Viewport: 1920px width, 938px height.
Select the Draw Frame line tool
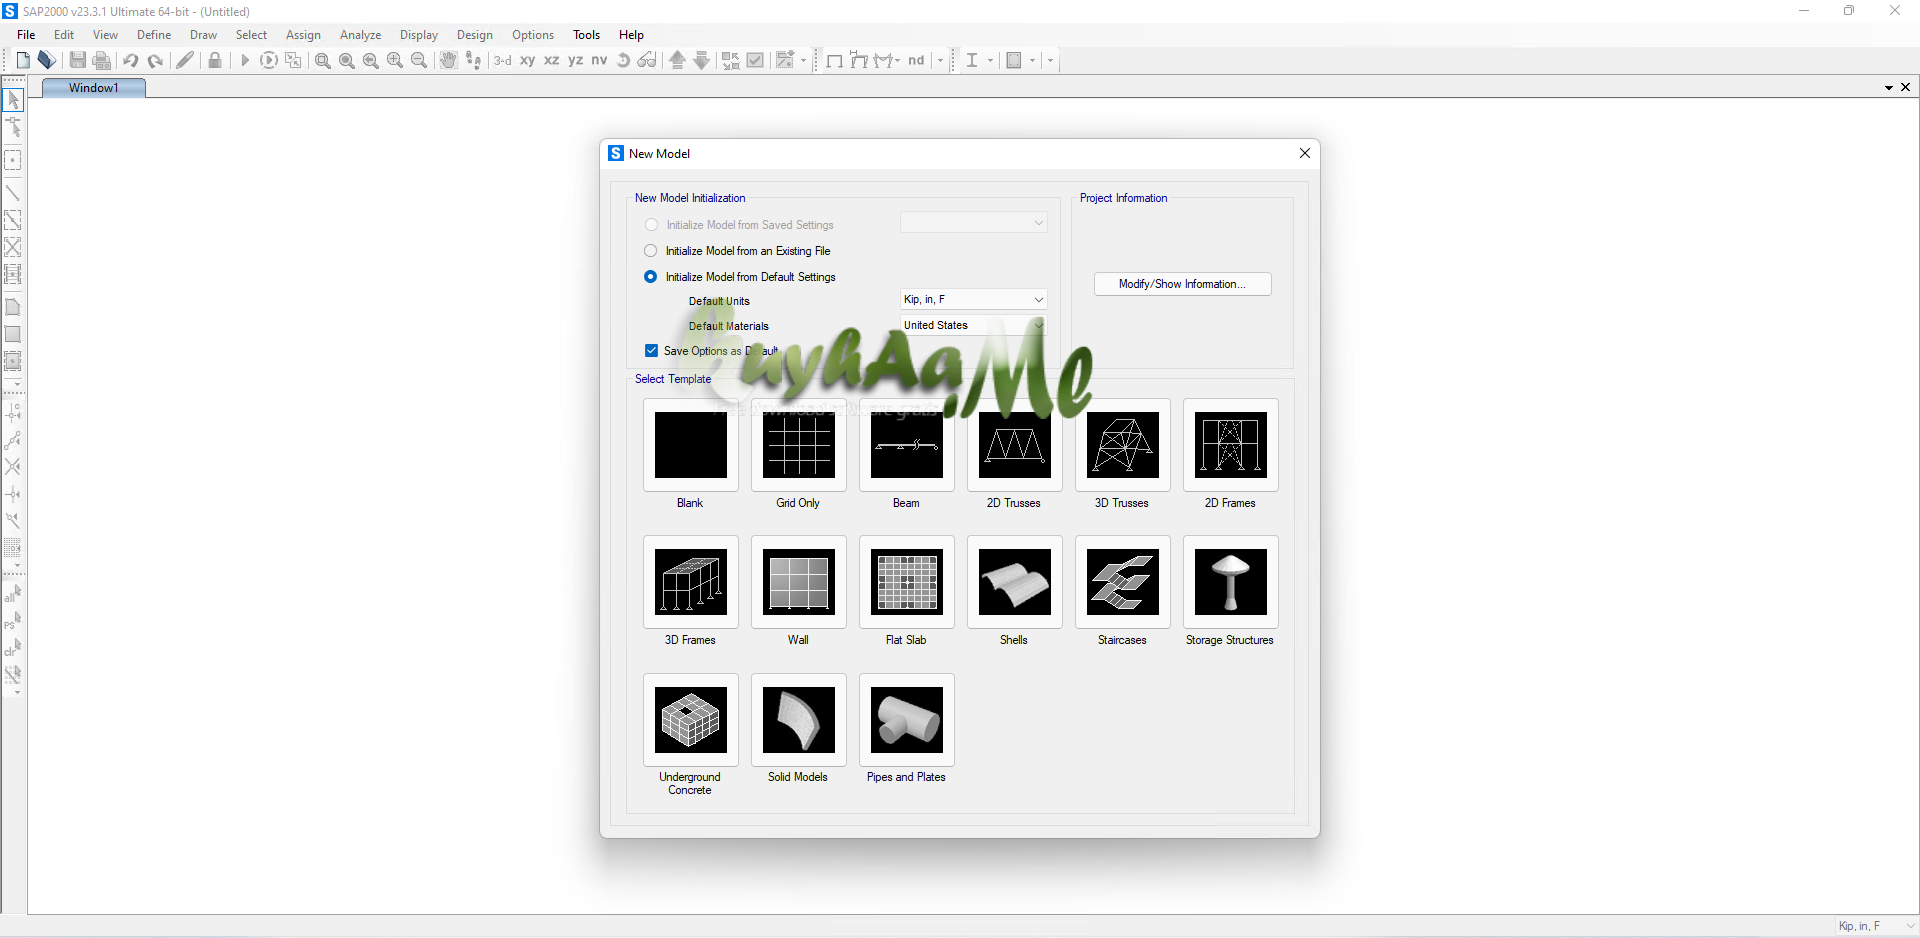pos(13,192)
